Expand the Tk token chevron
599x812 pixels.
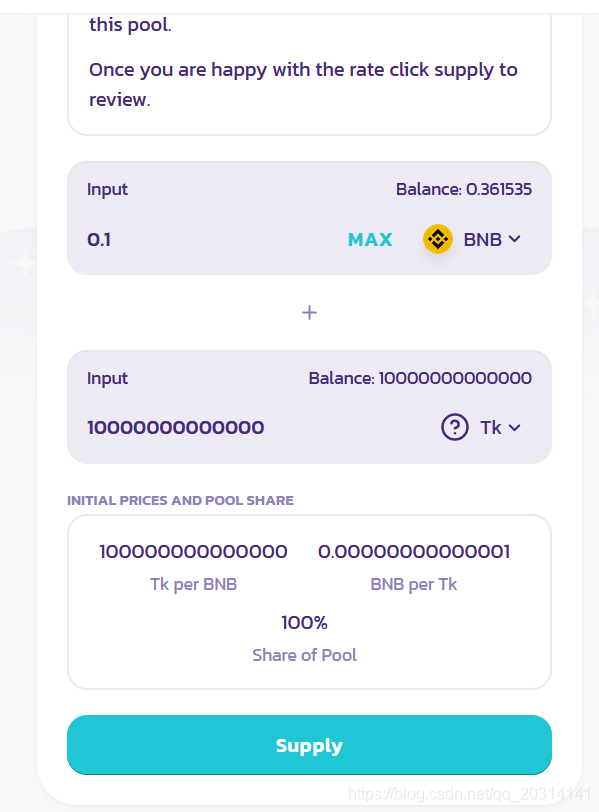(x=514, y=428)
